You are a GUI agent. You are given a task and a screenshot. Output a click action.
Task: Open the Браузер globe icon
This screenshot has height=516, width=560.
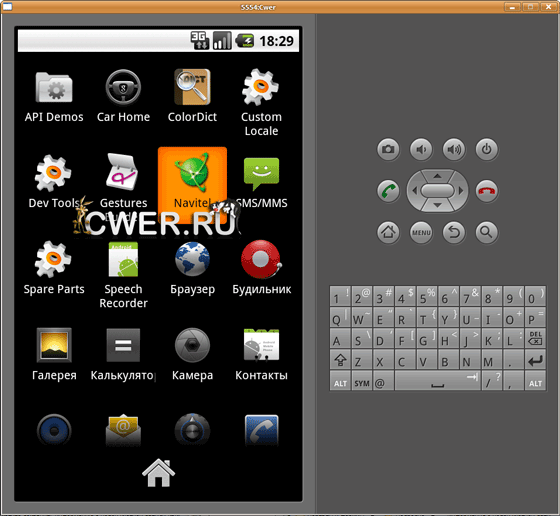pos(192,269)
